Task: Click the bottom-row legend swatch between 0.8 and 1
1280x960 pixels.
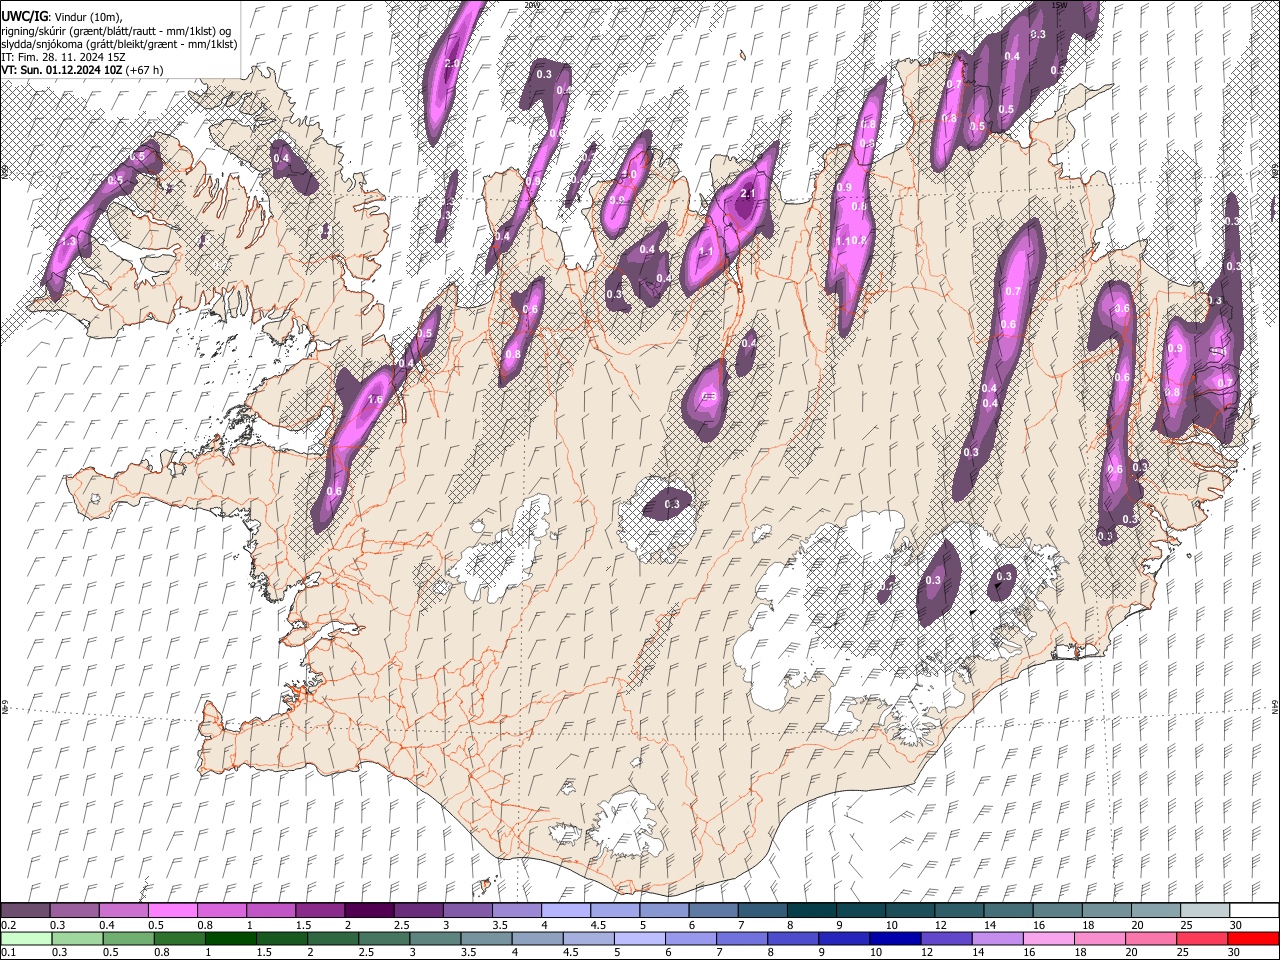Action: click(179, 938)
